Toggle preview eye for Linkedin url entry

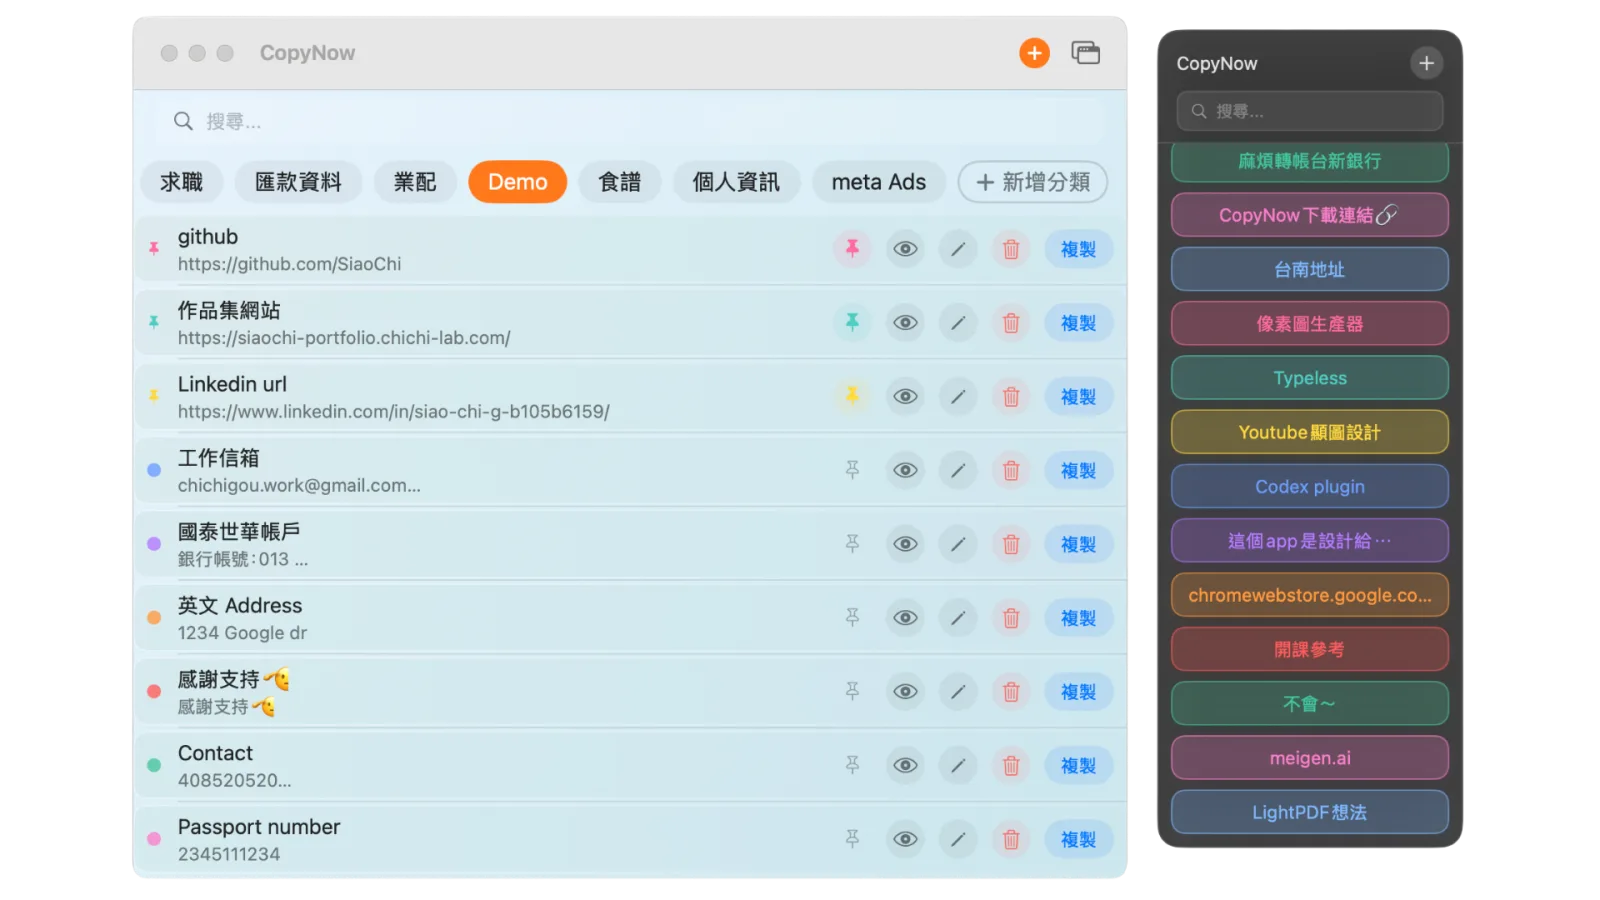point(905,397)
